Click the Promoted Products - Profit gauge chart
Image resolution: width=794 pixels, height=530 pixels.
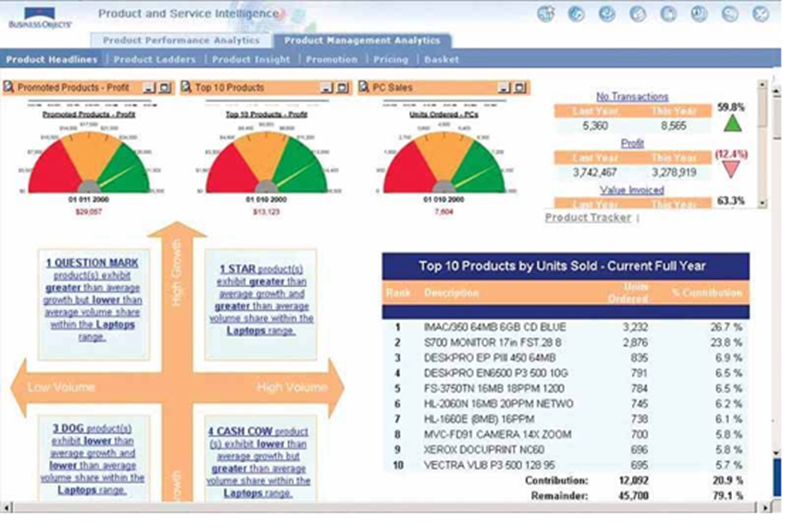[89, 162]
